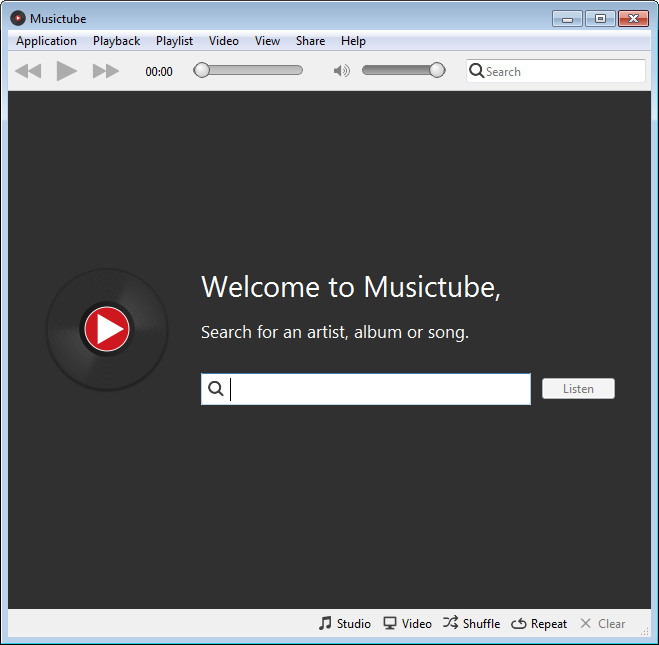The height and width of the screenshot is (645, 659).
Task: Mute audio via the speaker icon
Action: point(341,71)
